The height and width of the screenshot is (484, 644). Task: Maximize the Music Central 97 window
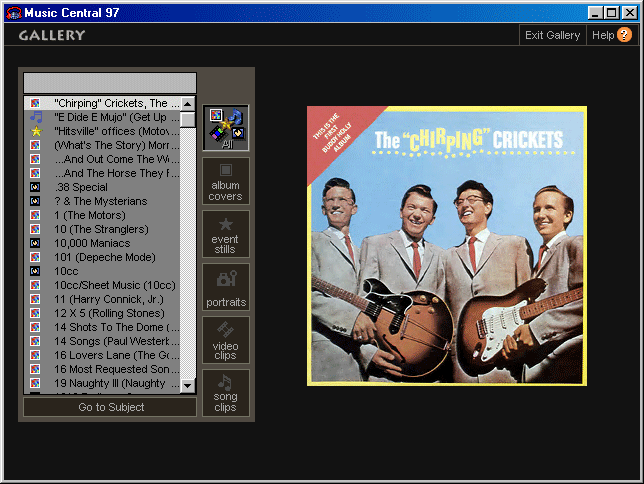(612, 13)
